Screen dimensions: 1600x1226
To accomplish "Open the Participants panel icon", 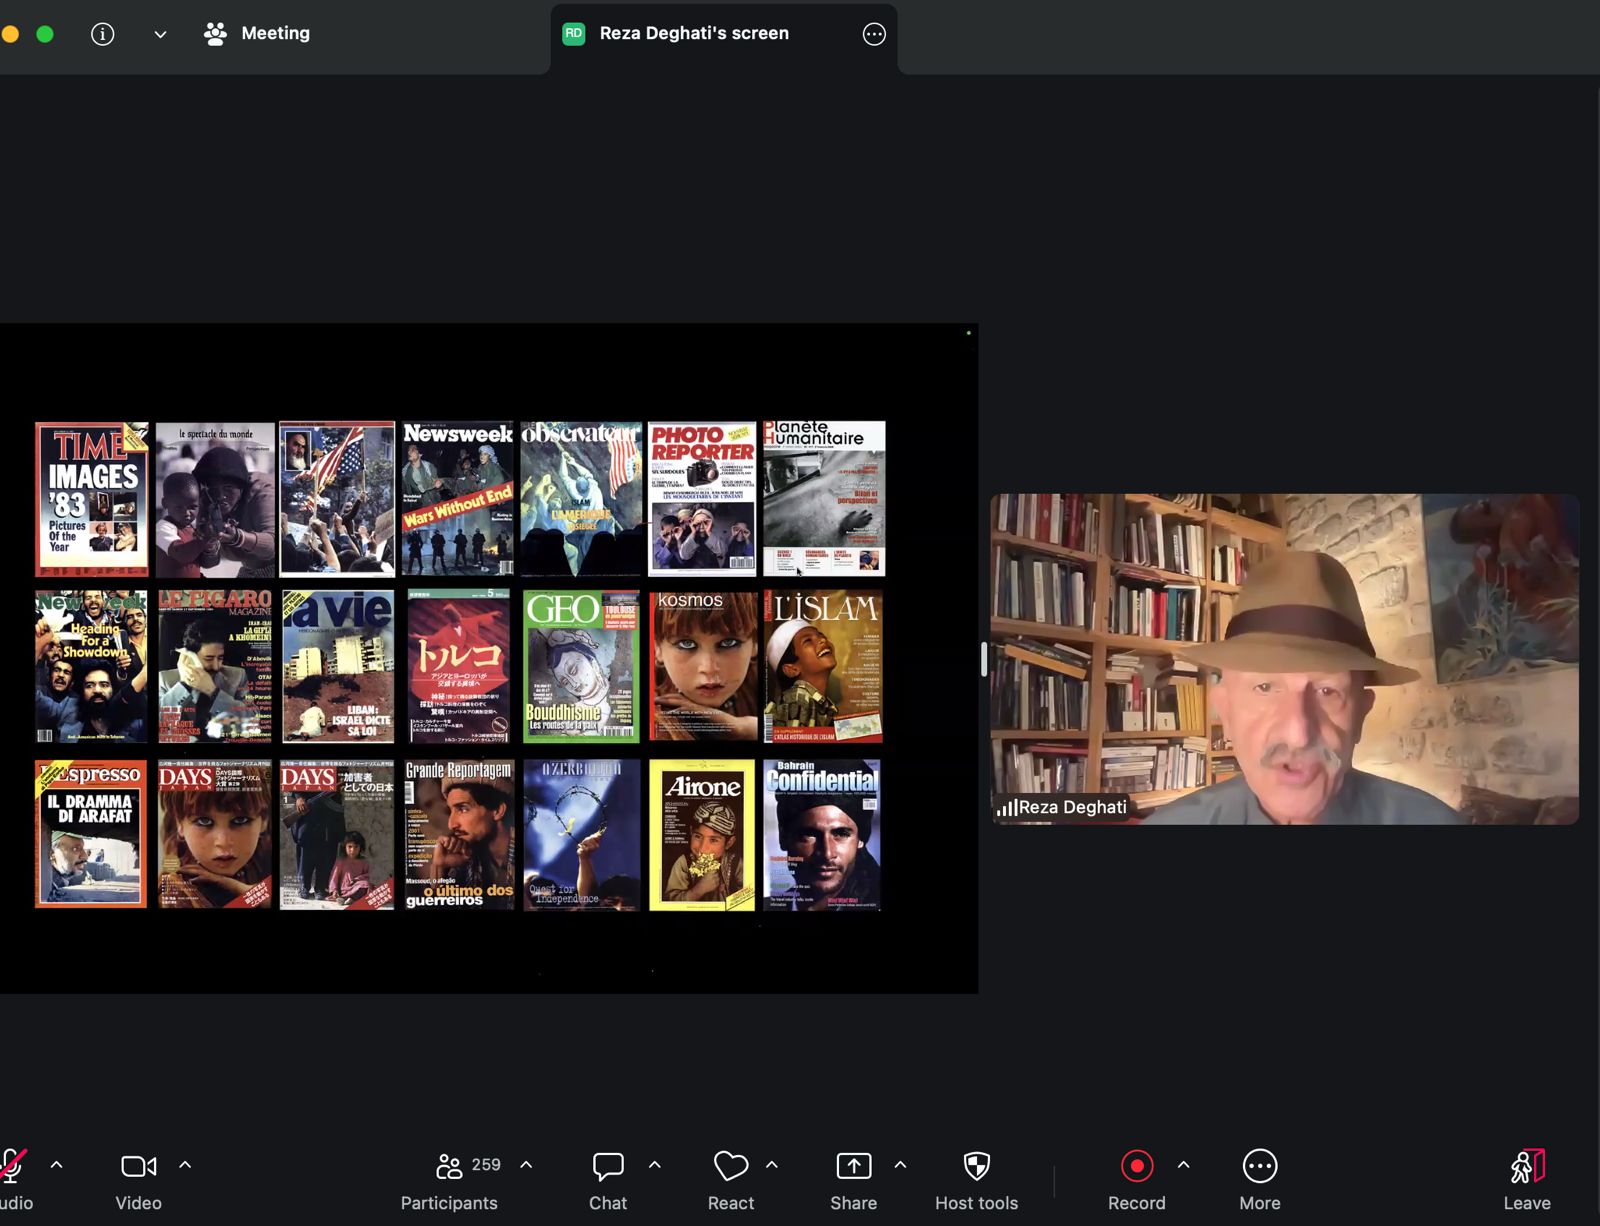I will tap(449, 1166).
